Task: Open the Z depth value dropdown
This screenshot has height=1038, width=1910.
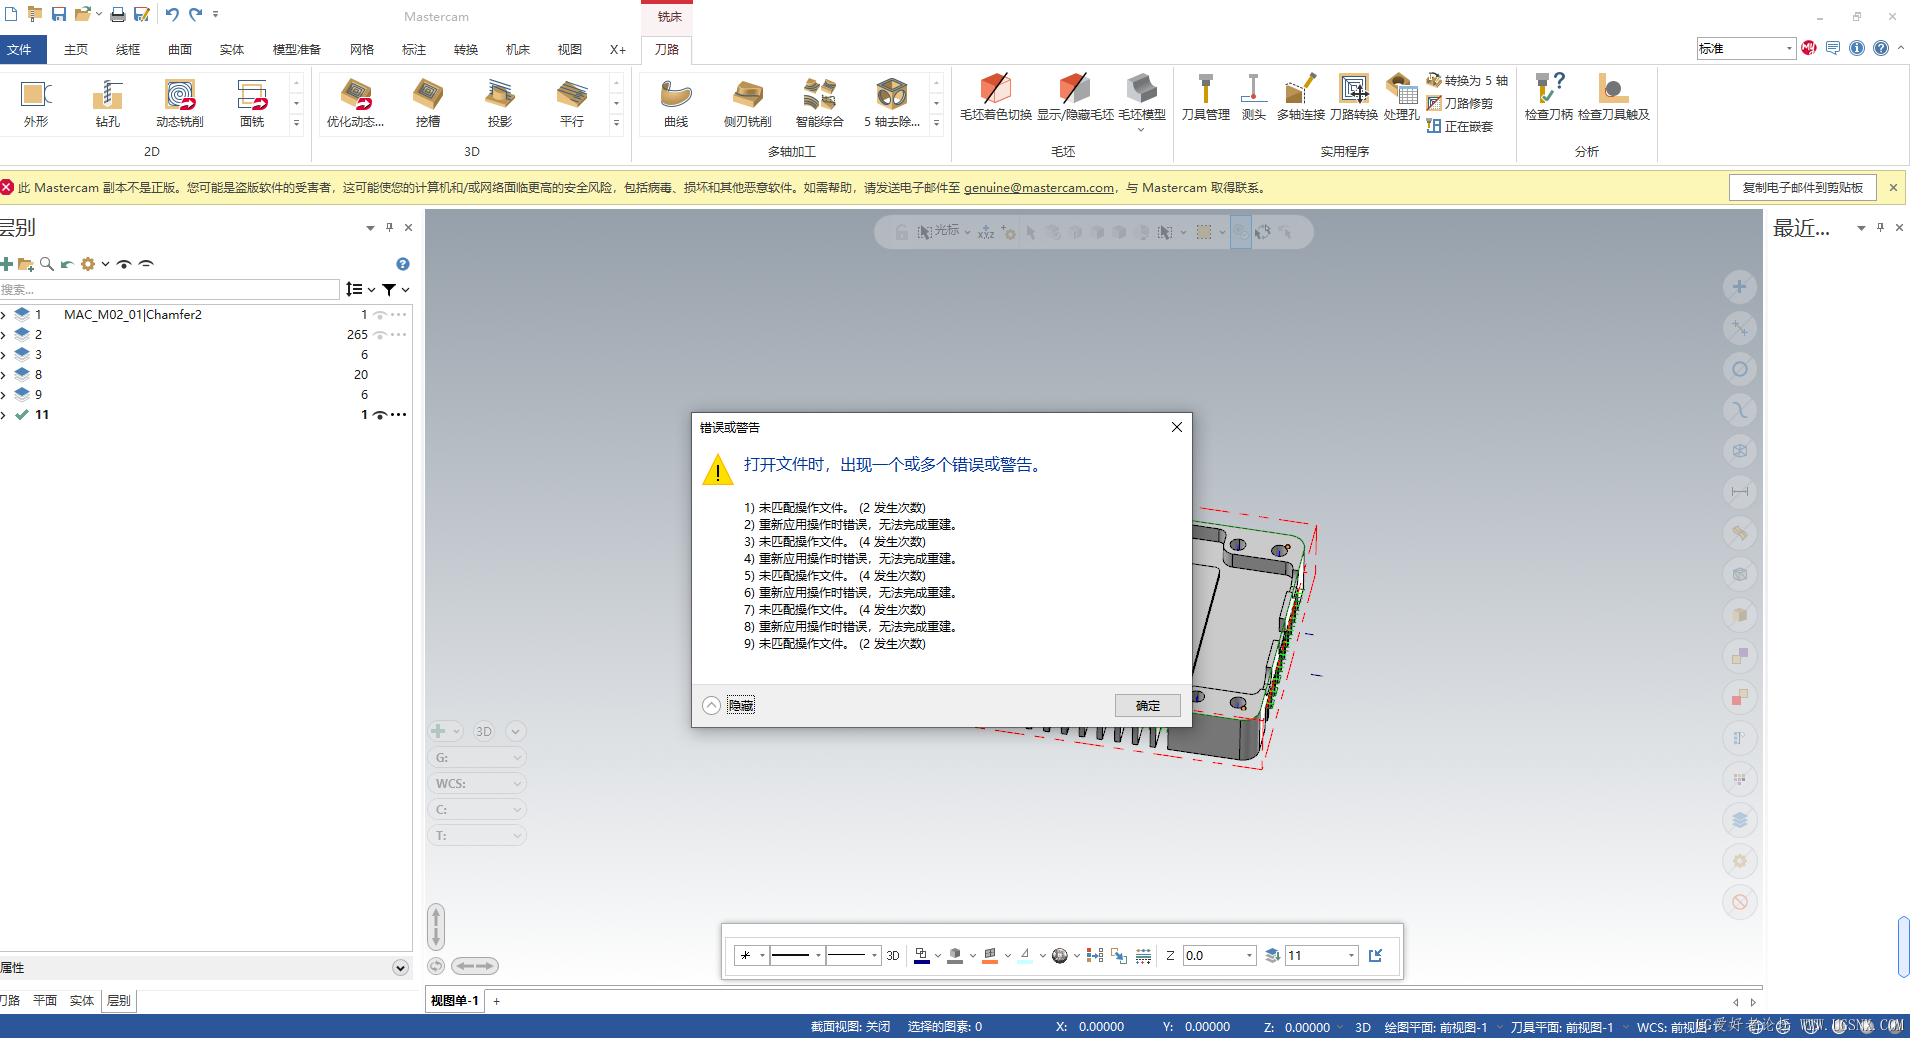Action: [1249, 955]
